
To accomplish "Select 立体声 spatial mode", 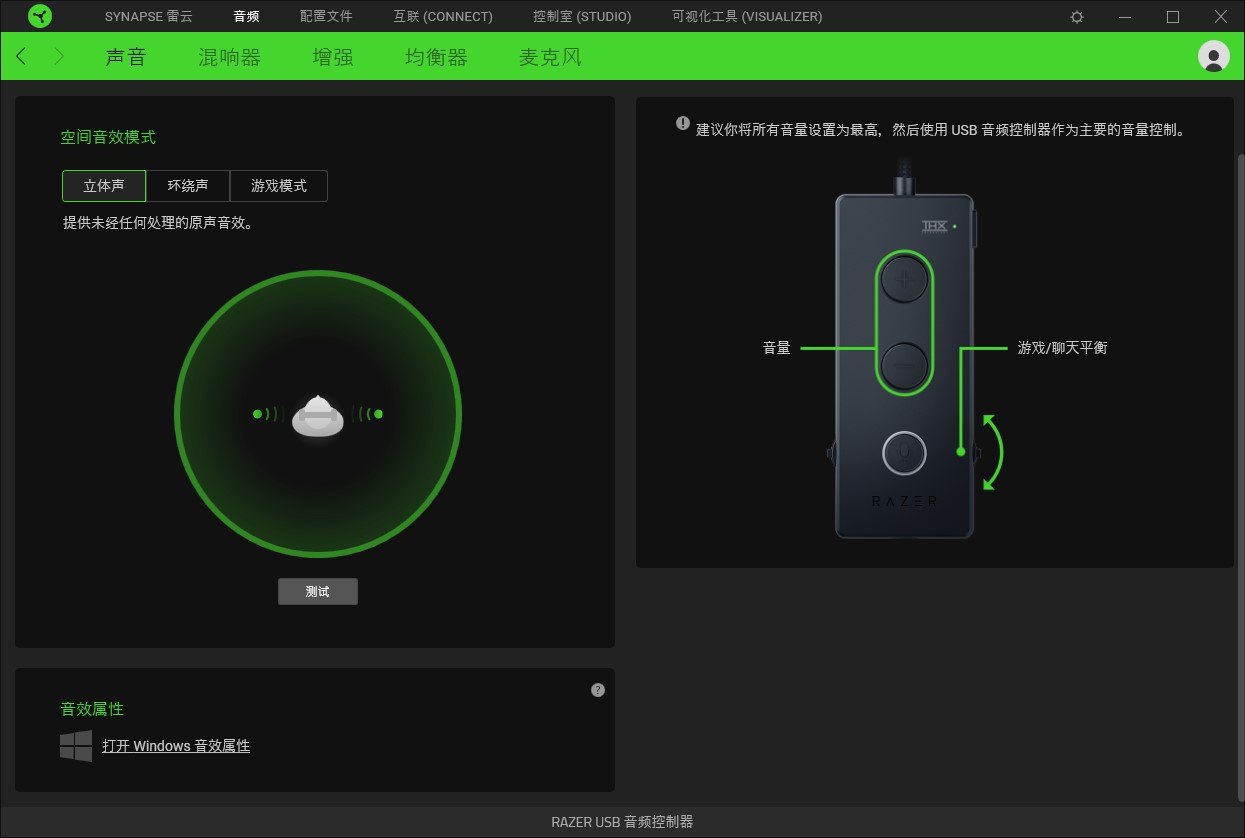I will point(104,186).
